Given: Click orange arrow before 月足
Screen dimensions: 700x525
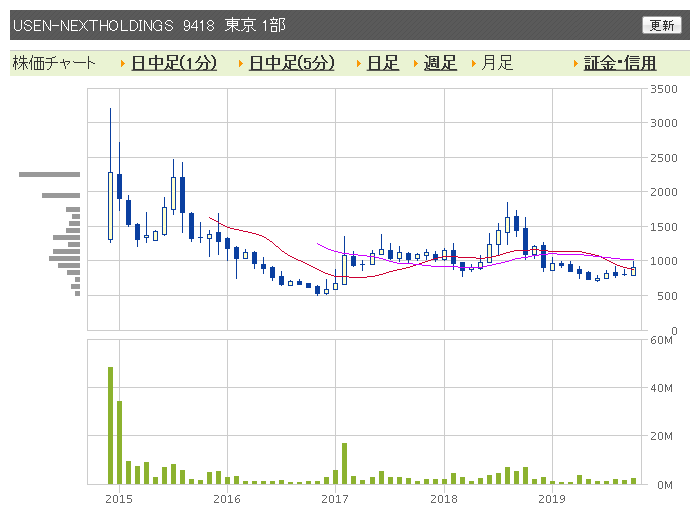Looking at the screenshot, I should pyautogui.click(x=474, y=64).
